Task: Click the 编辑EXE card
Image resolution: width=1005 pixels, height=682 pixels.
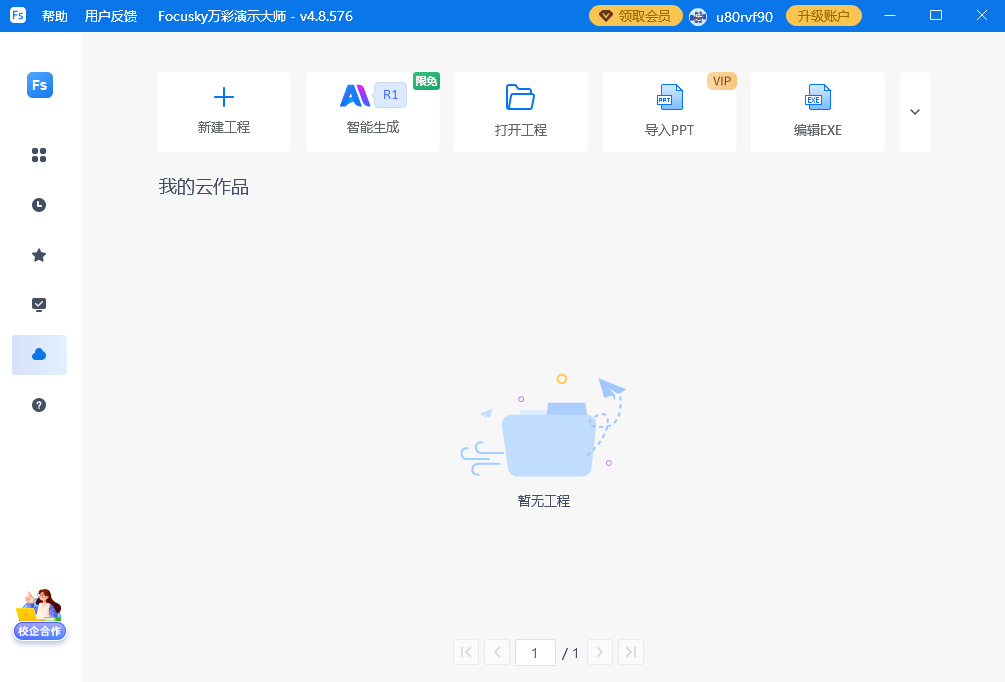Action: 817,112
